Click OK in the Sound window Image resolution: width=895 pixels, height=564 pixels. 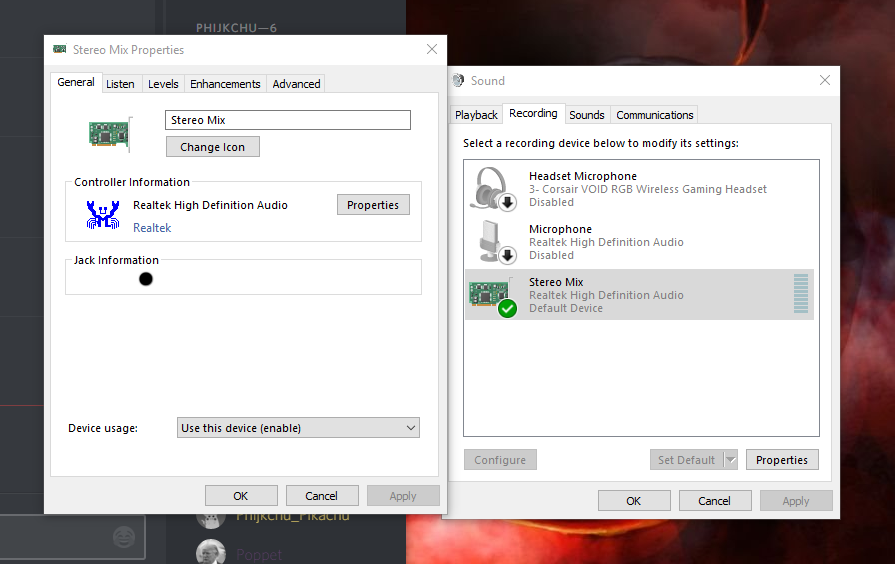click(x=634, y=501)
